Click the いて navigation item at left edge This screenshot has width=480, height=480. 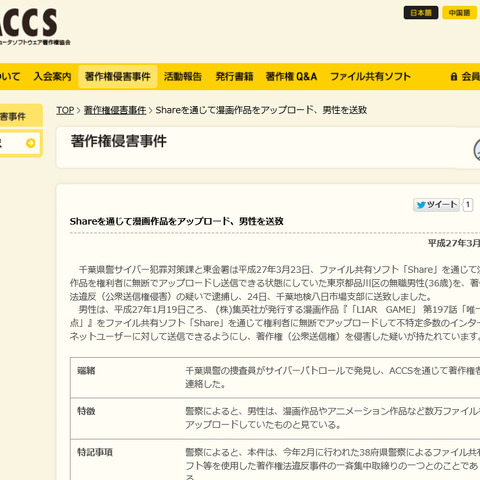tap(10, 76)
